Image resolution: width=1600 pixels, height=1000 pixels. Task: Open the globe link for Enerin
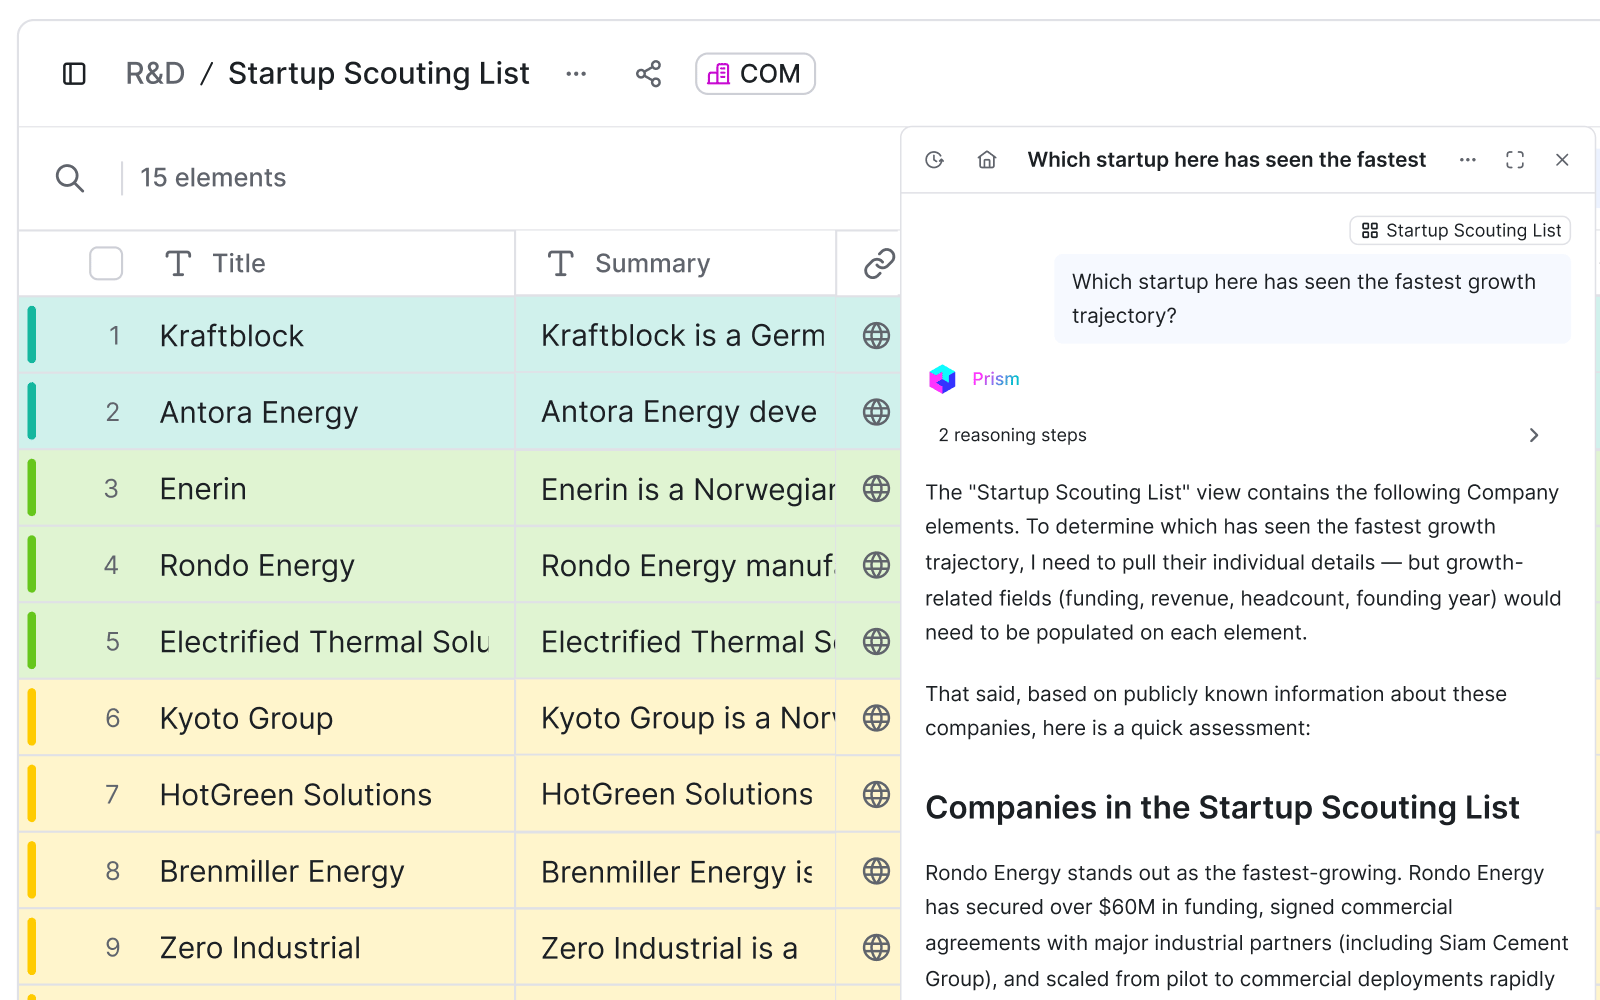876,489
